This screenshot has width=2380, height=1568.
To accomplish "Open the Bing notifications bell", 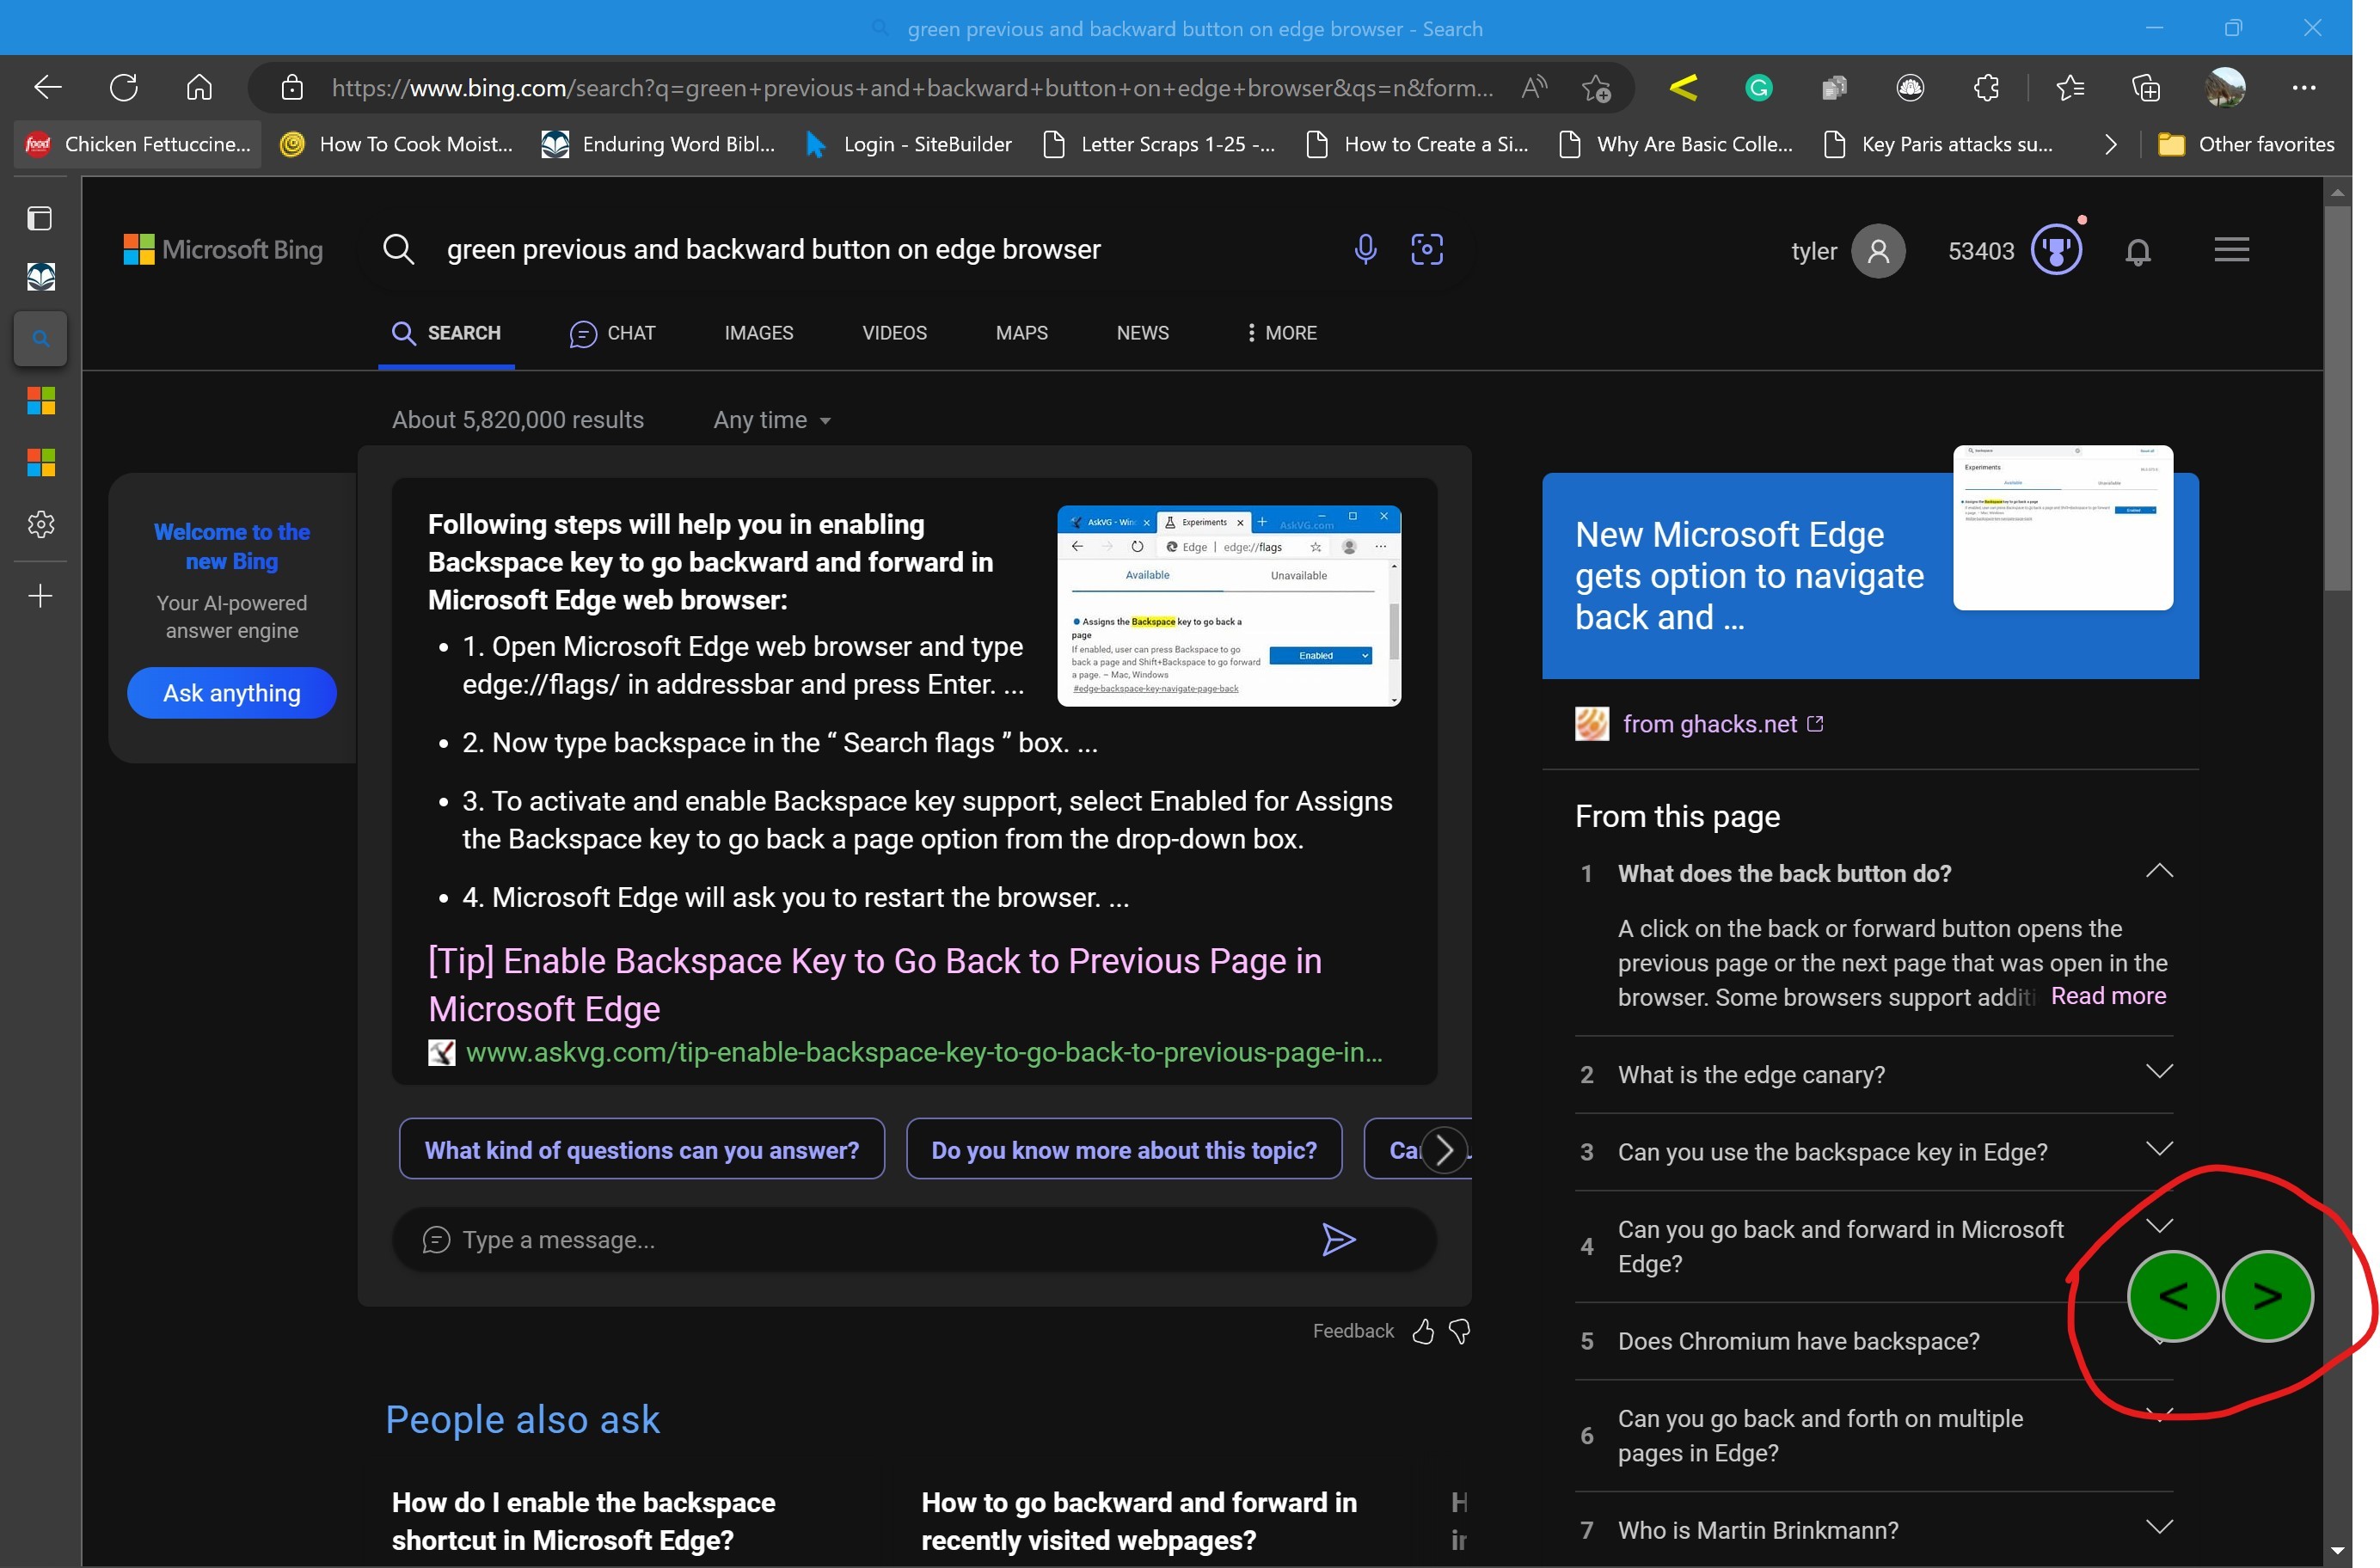I will (2138, 251).
